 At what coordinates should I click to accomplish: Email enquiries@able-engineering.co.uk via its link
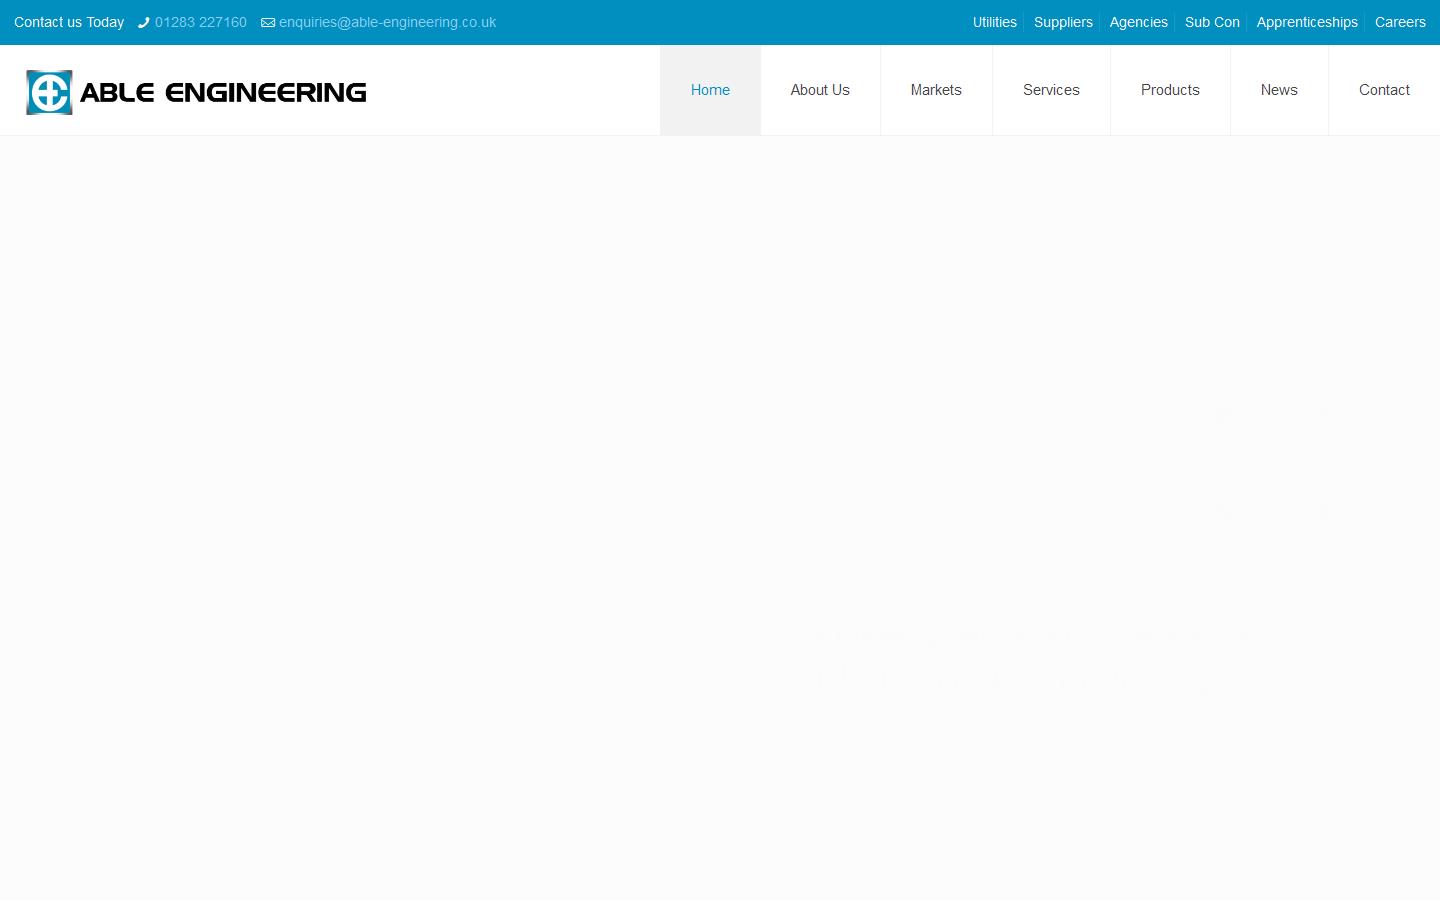pyautogui.click(x=387, y=22)
